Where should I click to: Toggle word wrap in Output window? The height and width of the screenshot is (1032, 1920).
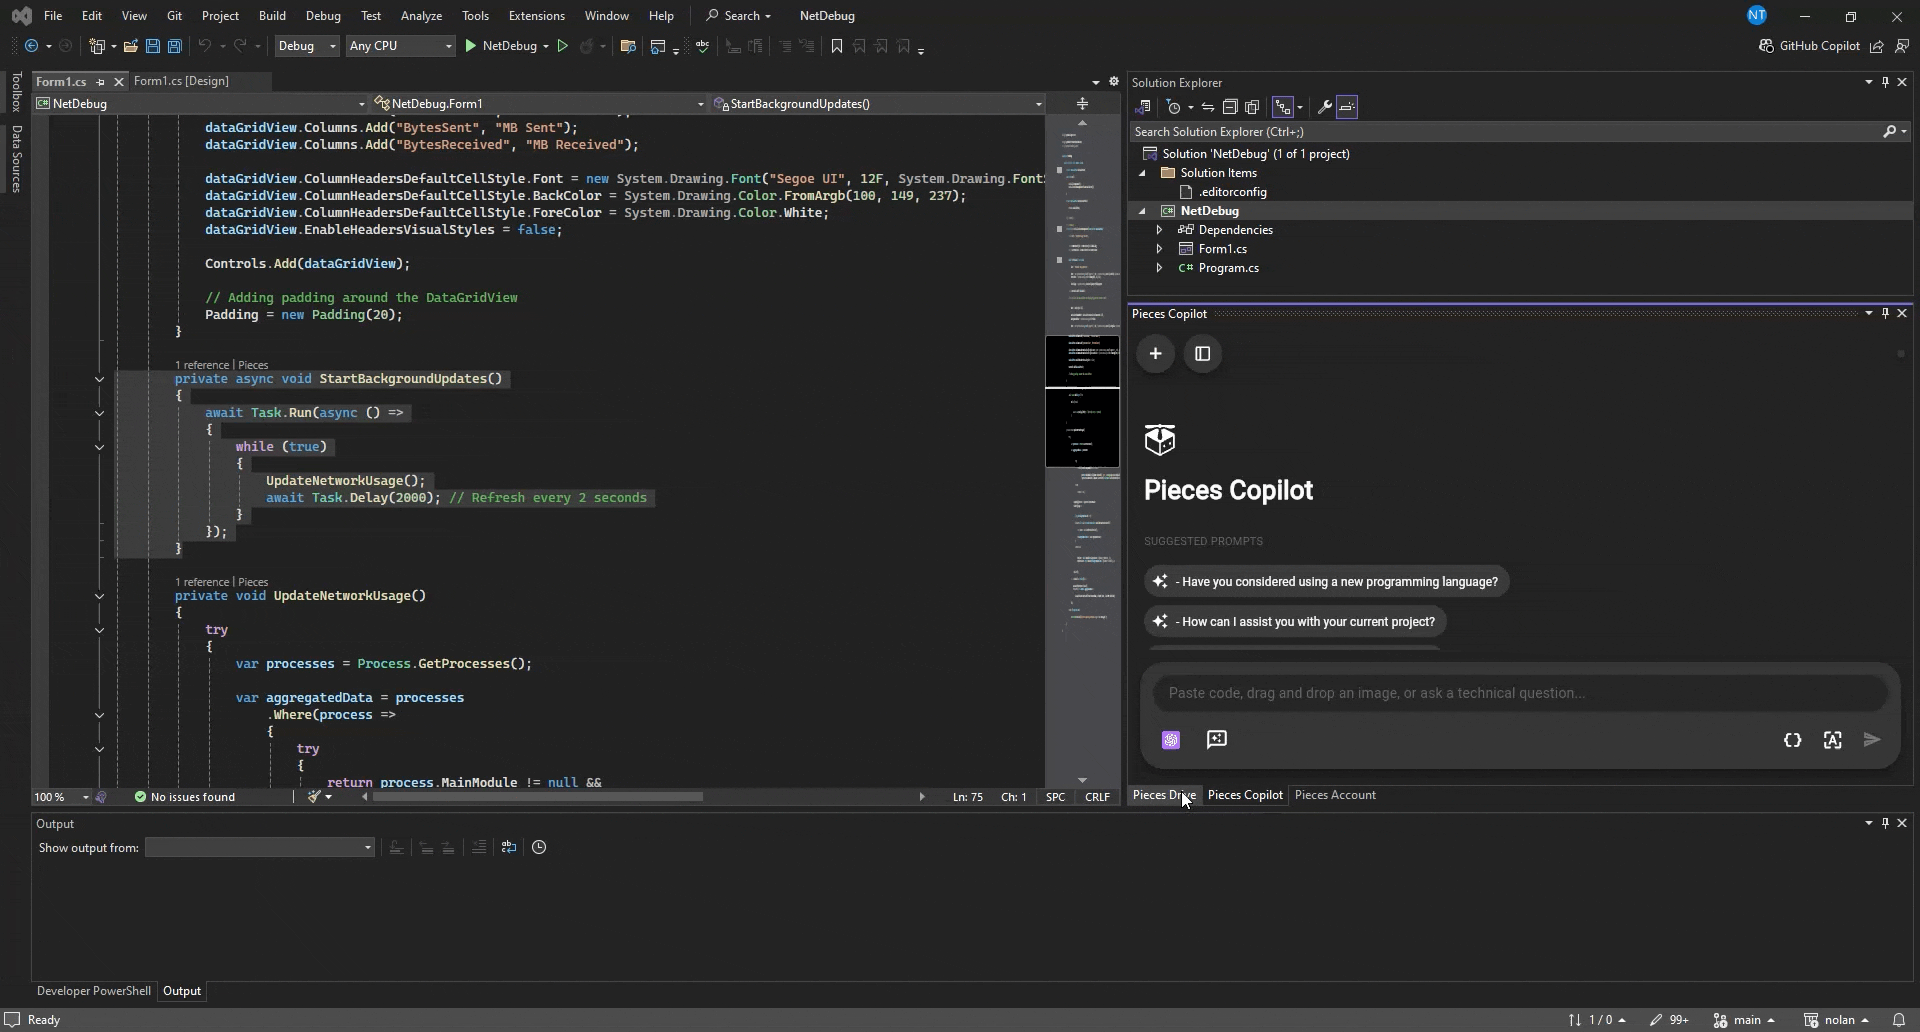pyautogui.click(x=509, y=848)
